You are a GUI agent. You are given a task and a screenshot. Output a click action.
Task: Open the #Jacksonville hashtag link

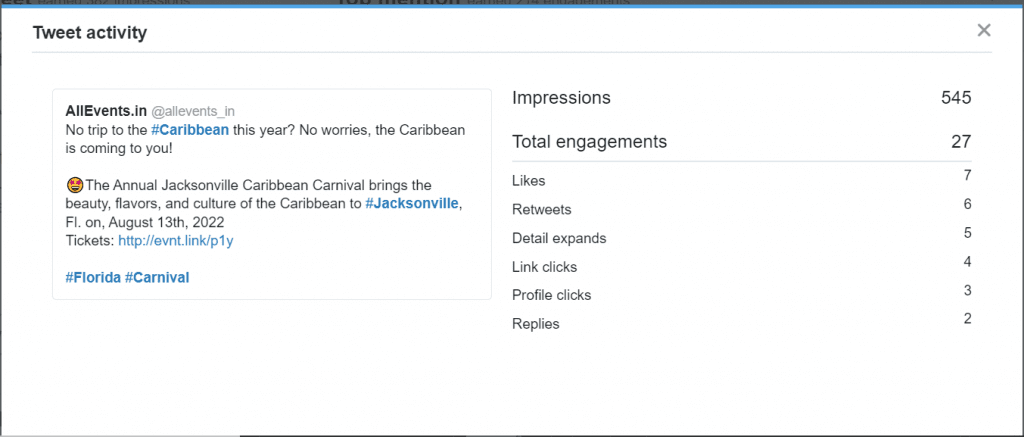(x=412, y=203)
